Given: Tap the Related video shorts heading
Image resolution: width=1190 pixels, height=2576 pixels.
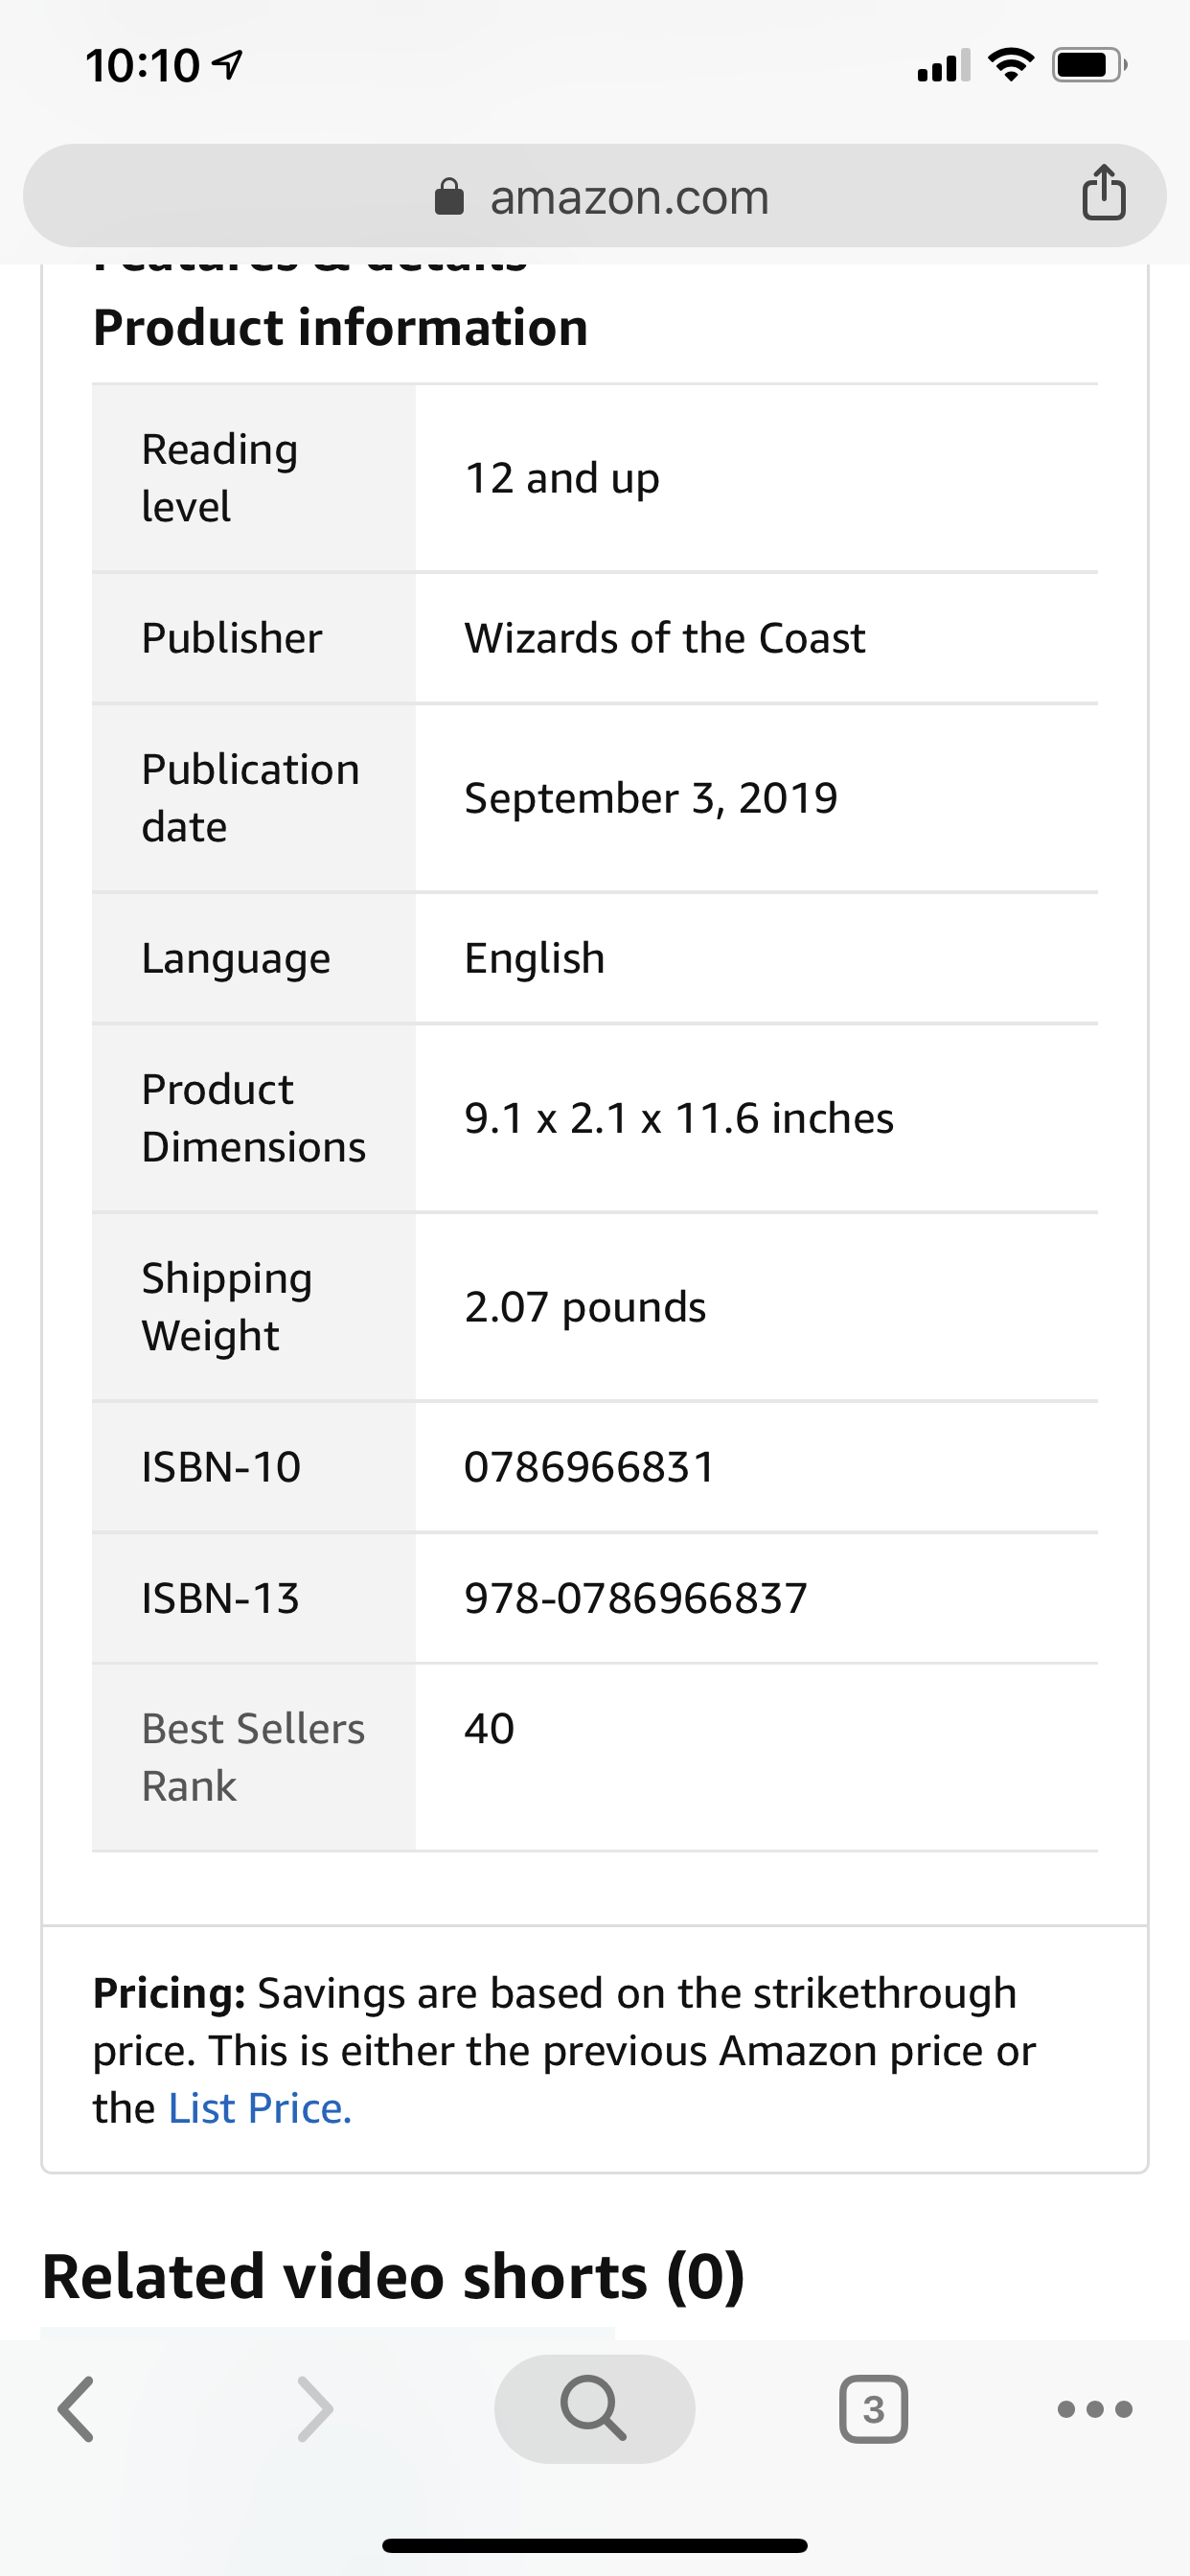Looking at the screenshot, I should 393,2277.
